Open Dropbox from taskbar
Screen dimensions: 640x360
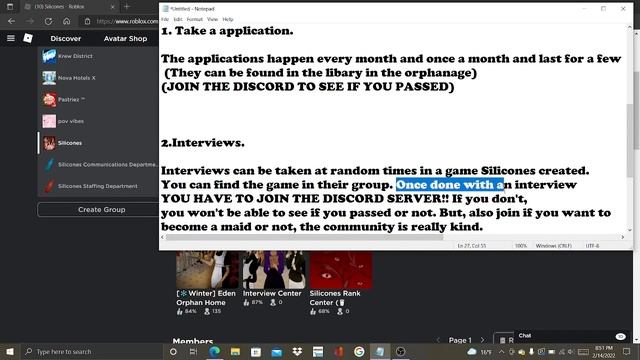click(297, 351)
